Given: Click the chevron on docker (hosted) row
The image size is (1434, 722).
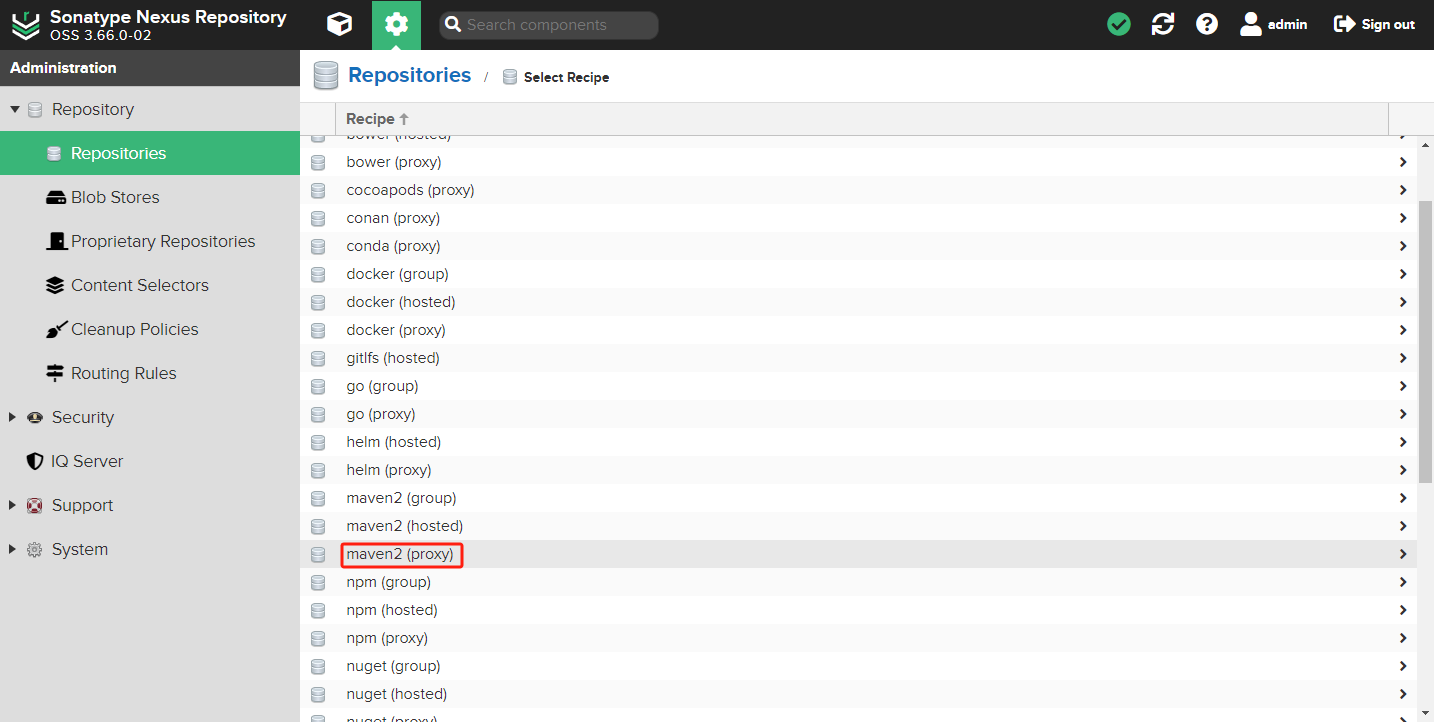Looking at the screenshot, I should [1403, 302].
